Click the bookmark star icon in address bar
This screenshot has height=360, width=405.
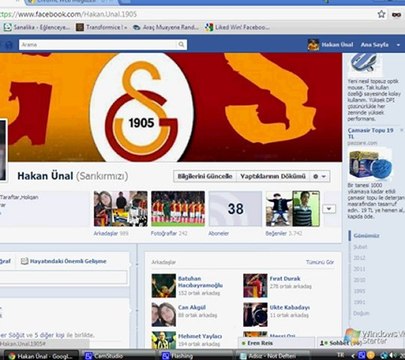click(x=381, y=14)
